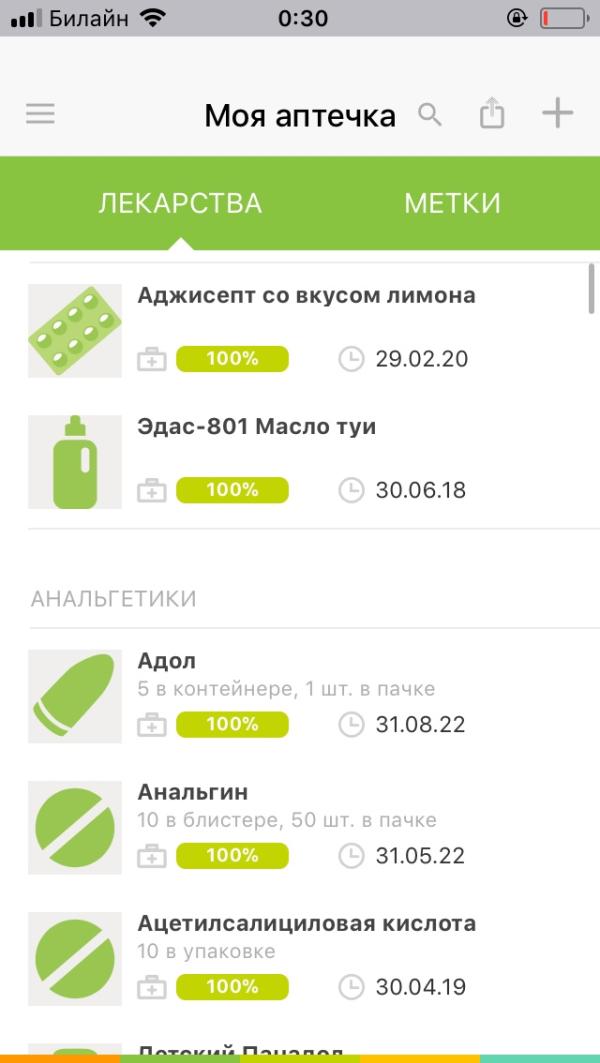The width and height of the screenshot is (600, 1063).
Task: Switch to the МЕТКИ tab
Action: click(x=452, y=204)
